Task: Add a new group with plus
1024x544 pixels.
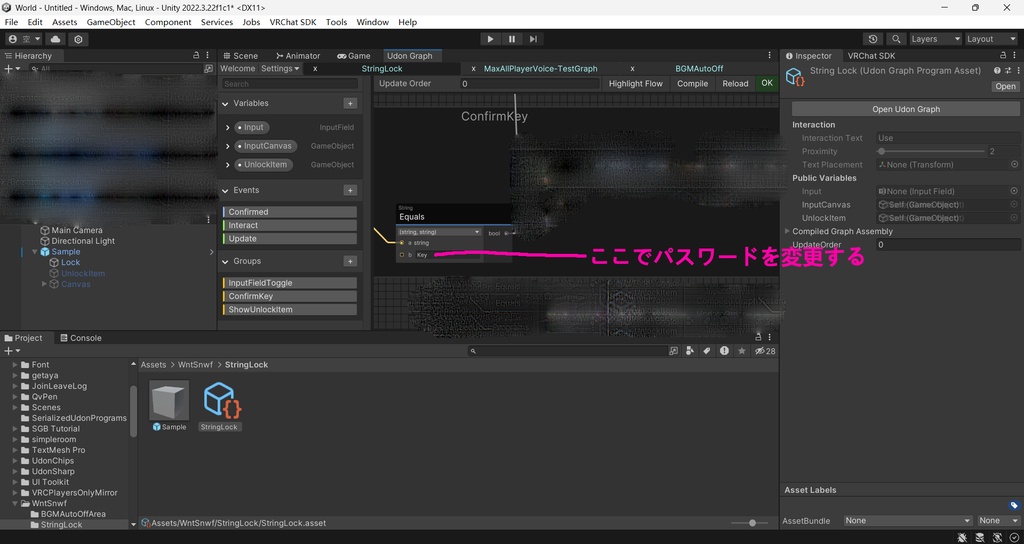Action: 350,261
